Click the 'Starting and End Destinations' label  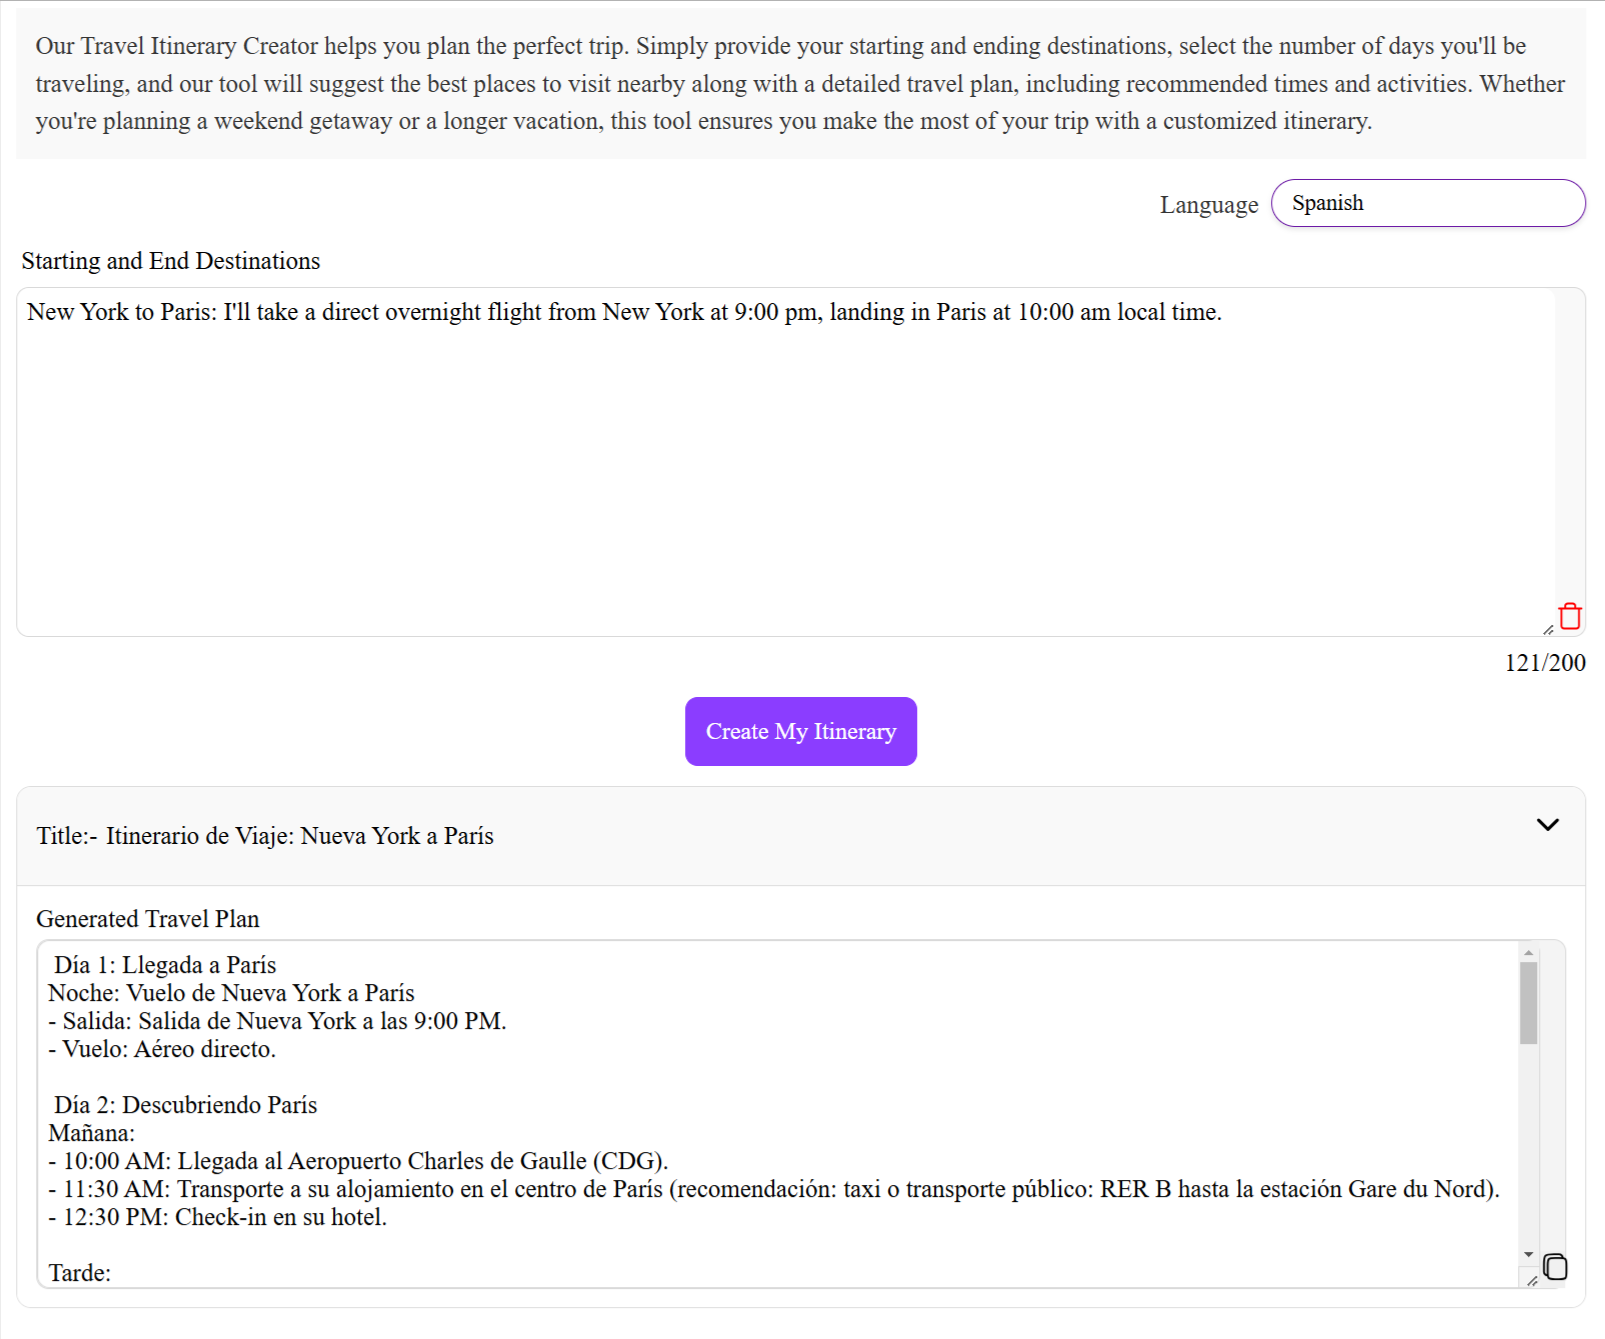click(x=171, y=261)
